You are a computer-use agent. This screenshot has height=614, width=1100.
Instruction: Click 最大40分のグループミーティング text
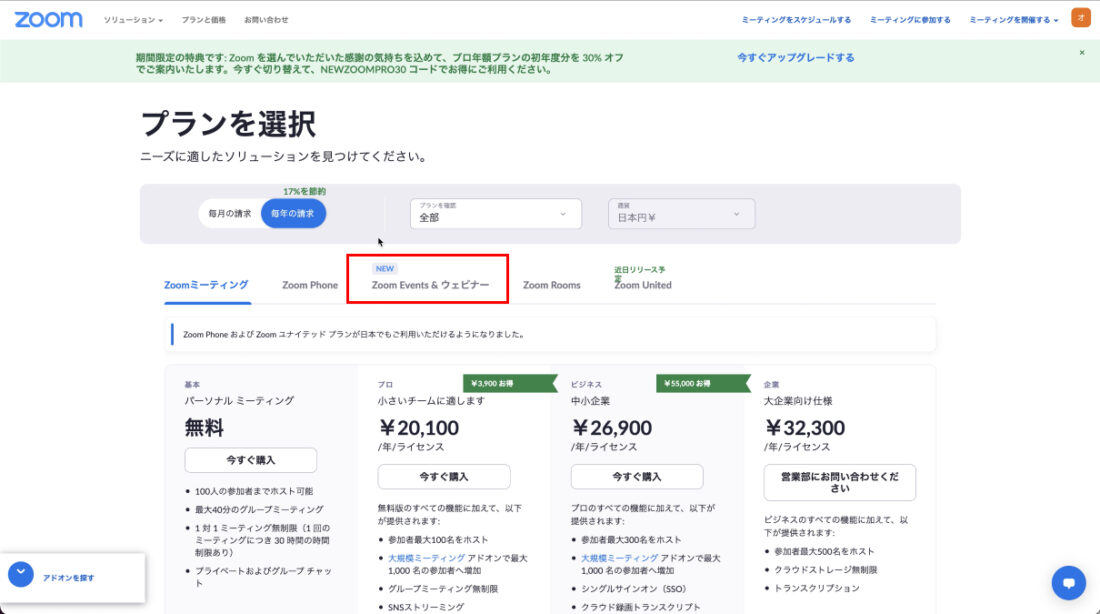(x=260, y=510)
